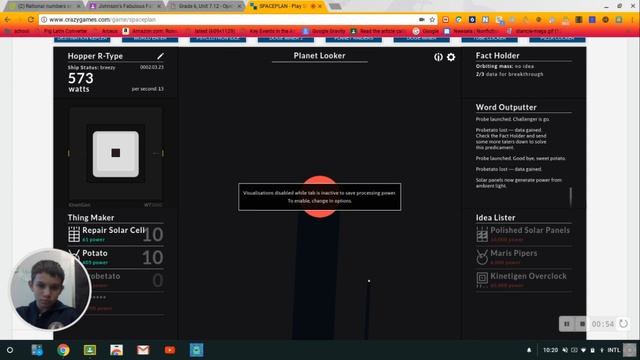
Task: Open the Pig Latin Converter bookmark
Action: point(61,31)
